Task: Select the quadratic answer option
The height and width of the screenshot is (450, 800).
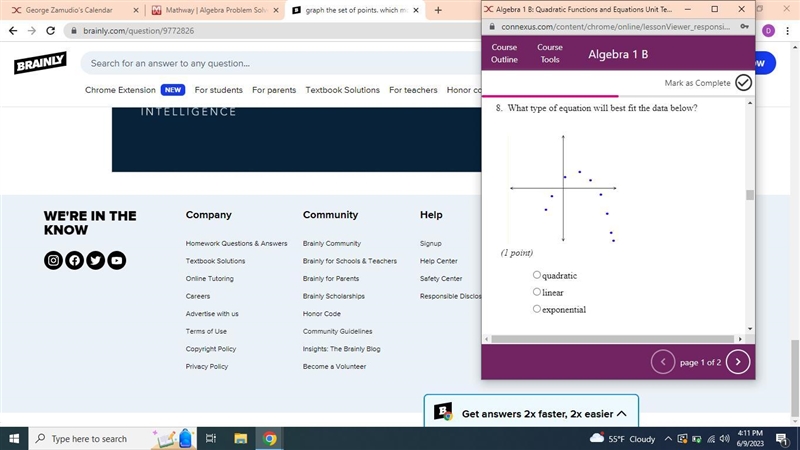Action: (x=537, y=275)
